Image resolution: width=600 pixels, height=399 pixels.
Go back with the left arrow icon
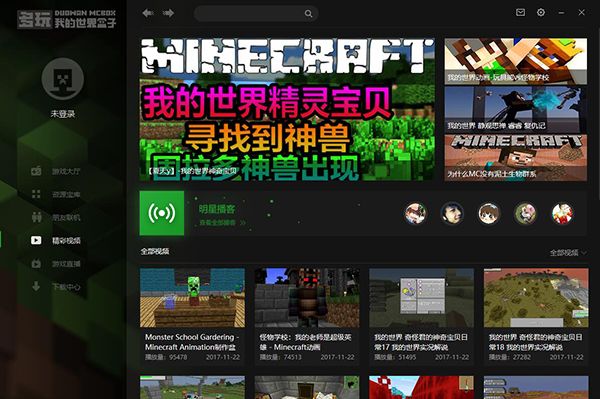click(x=148, y=13)
